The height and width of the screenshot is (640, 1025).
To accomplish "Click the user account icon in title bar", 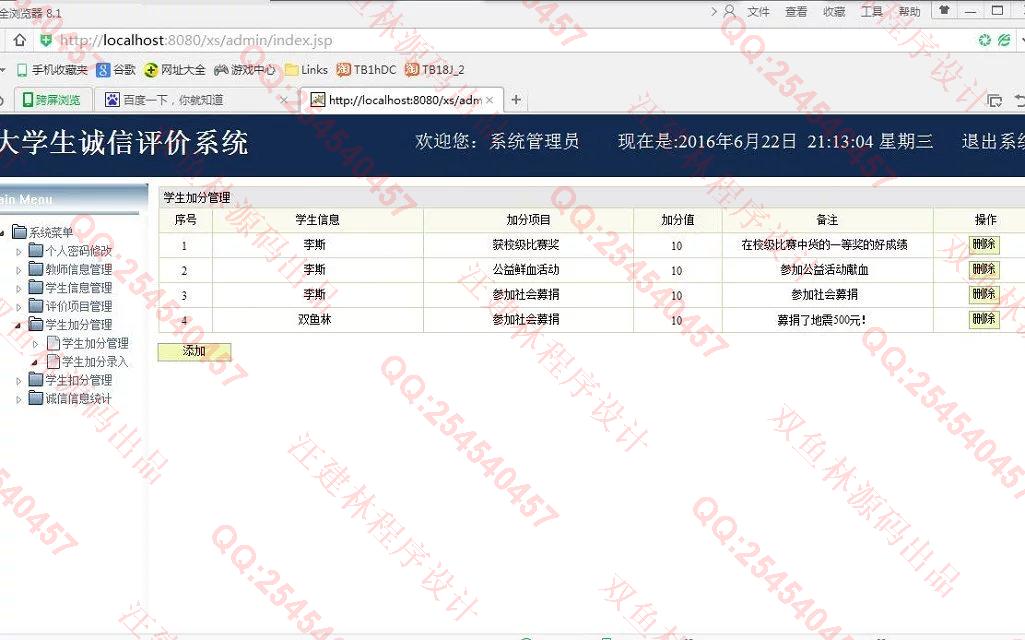I will coord(730,11).
